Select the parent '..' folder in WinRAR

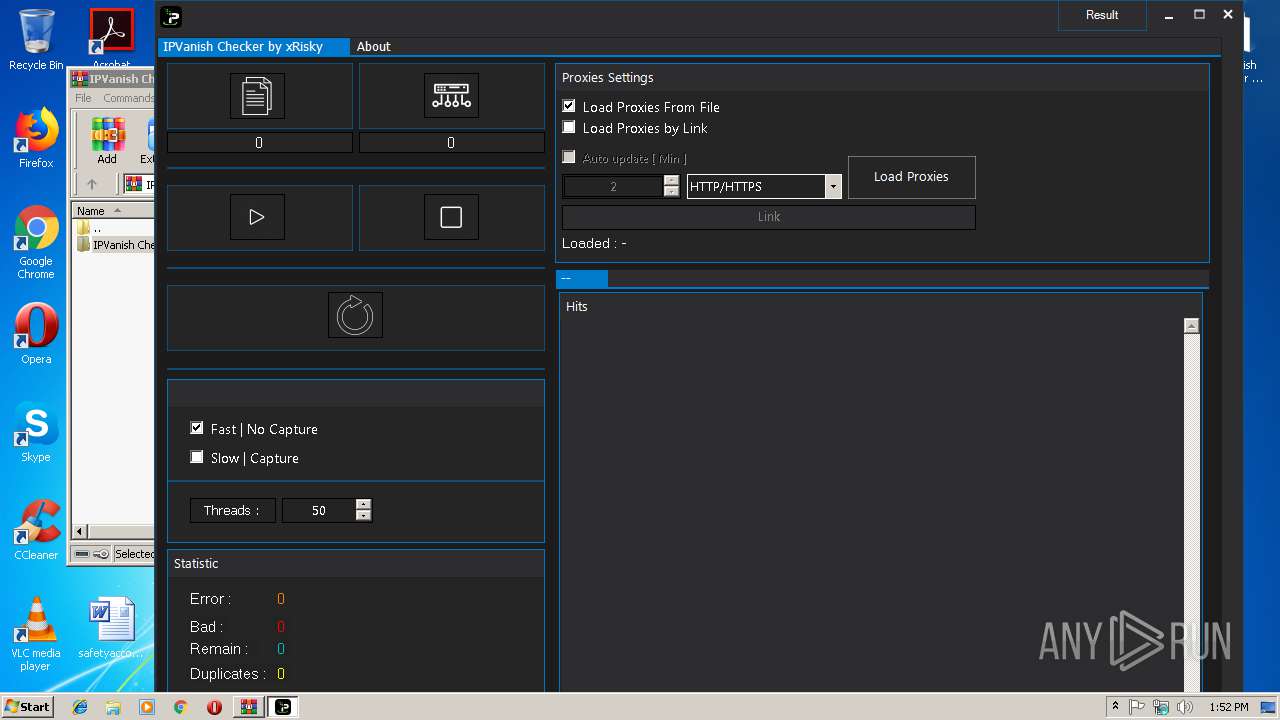pos(90,228)
